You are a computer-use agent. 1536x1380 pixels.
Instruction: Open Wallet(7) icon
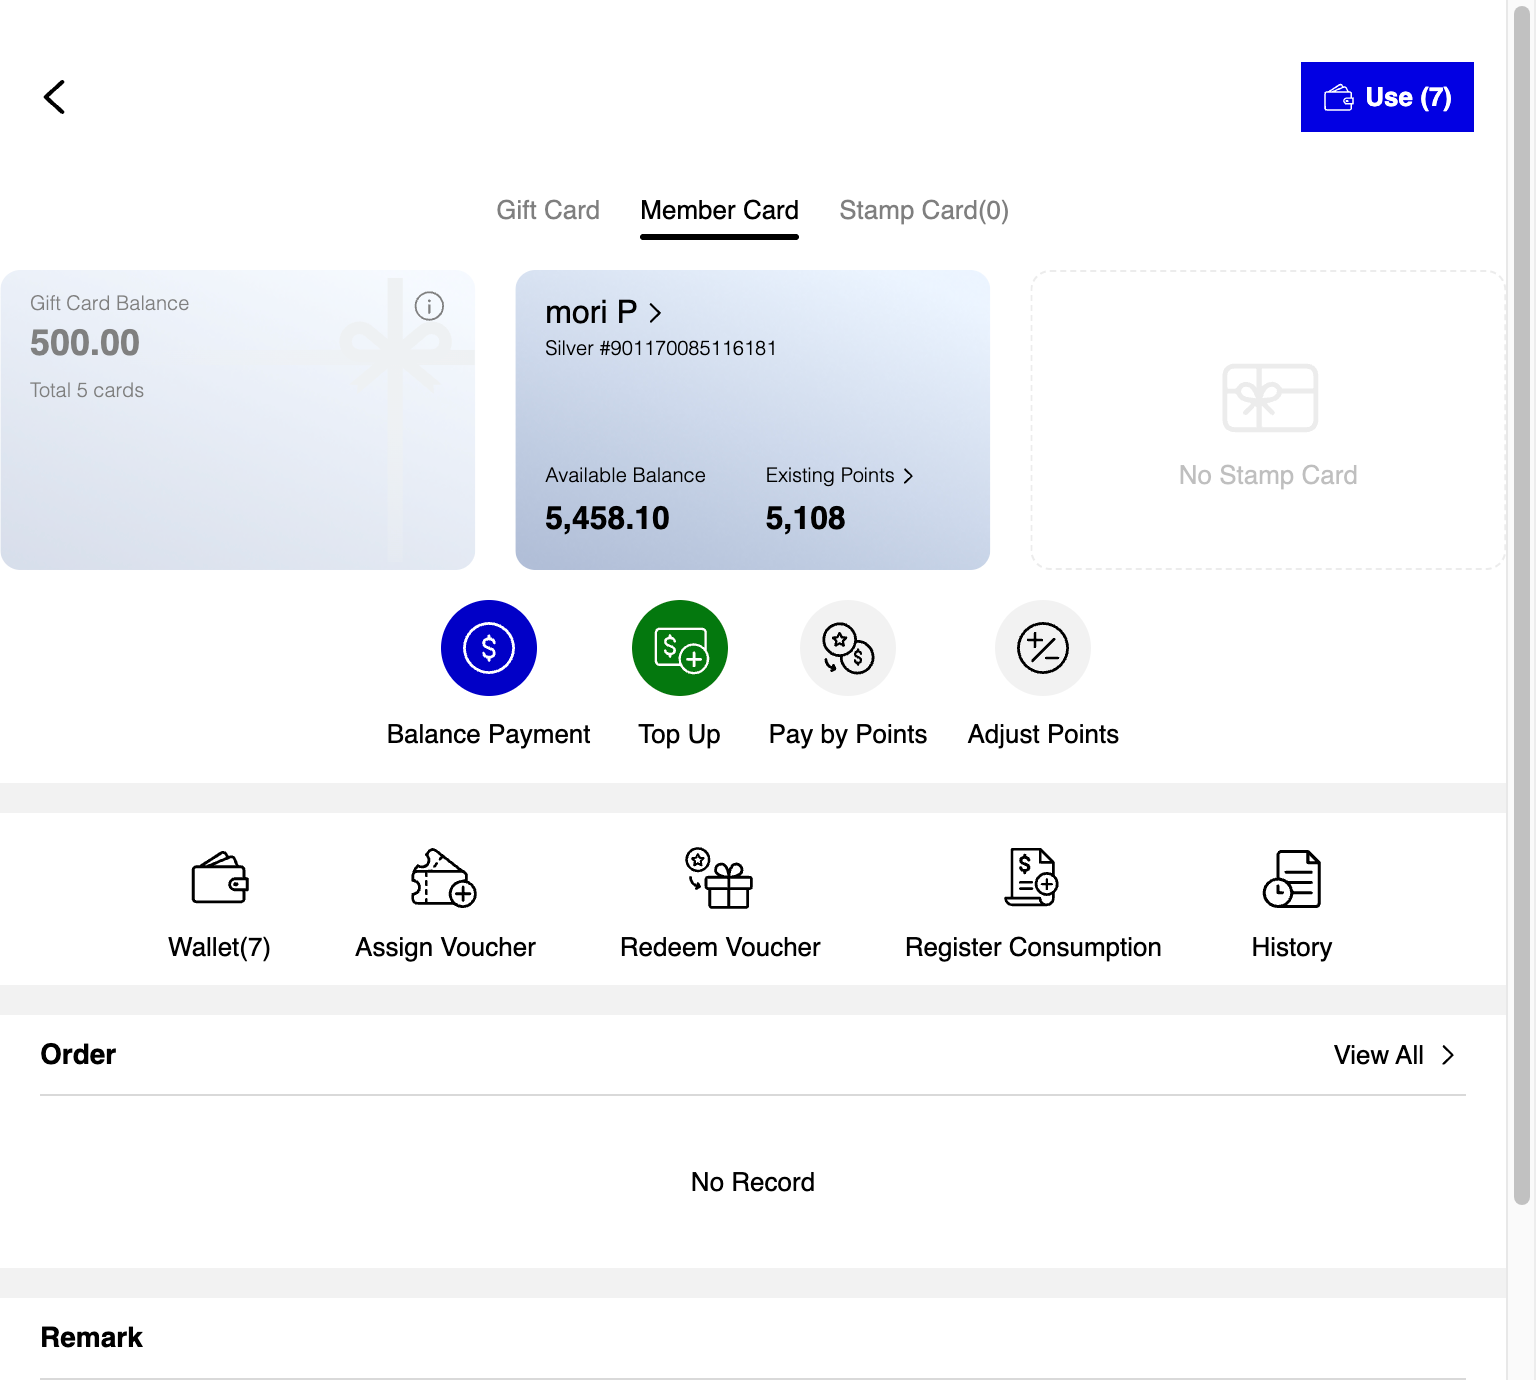click(x=220, y=878)
